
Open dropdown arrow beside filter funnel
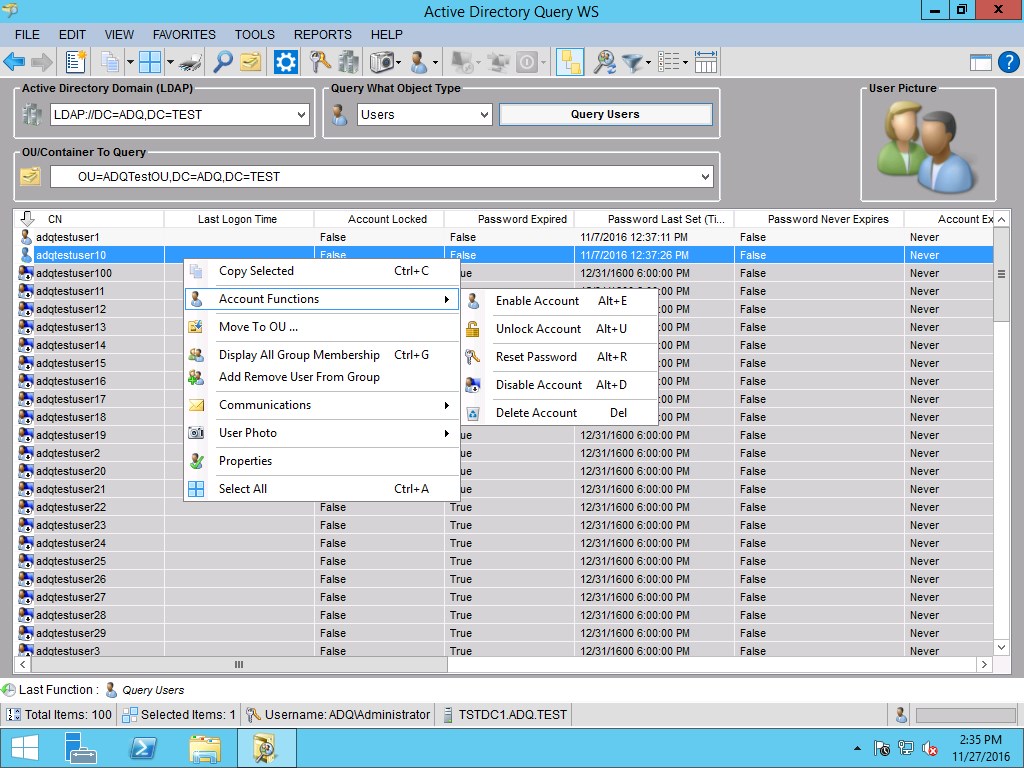648,63
